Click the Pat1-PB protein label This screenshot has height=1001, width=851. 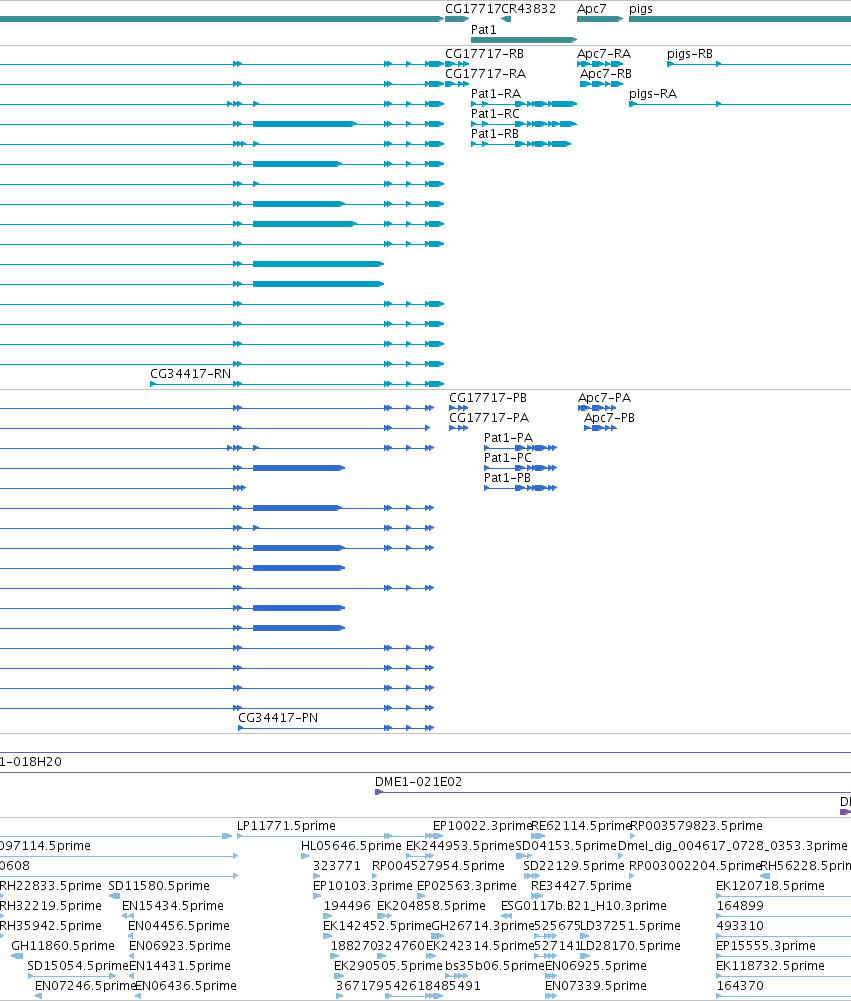click(507, 478)
